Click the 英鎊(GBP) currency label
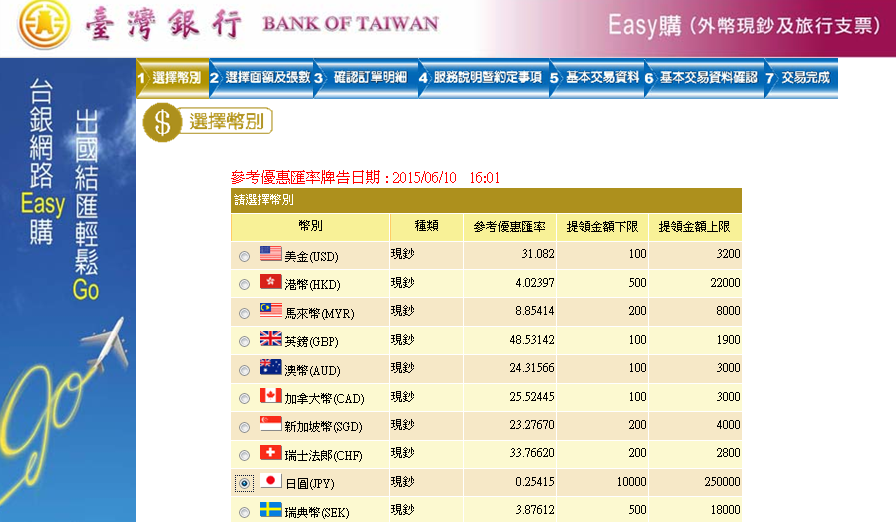The height and width of the screenshot is (522, 896). pyautogui.click(x=311, y=342)
